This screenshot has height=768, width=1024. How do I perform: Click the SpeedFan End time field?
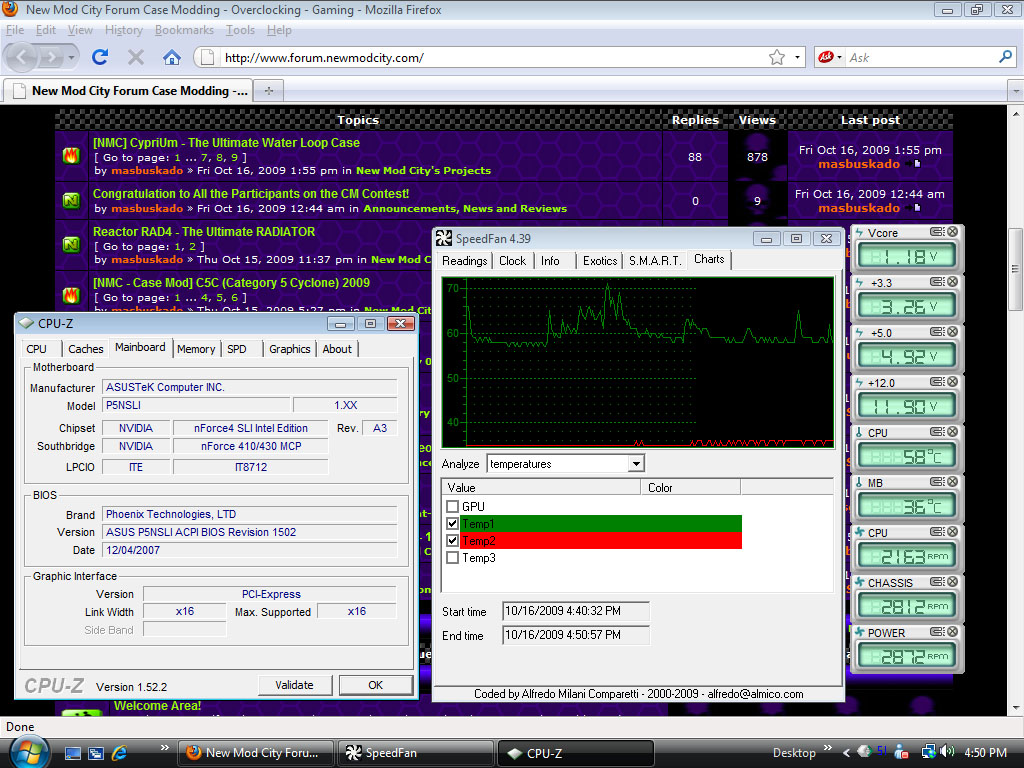tap(575, 635)
